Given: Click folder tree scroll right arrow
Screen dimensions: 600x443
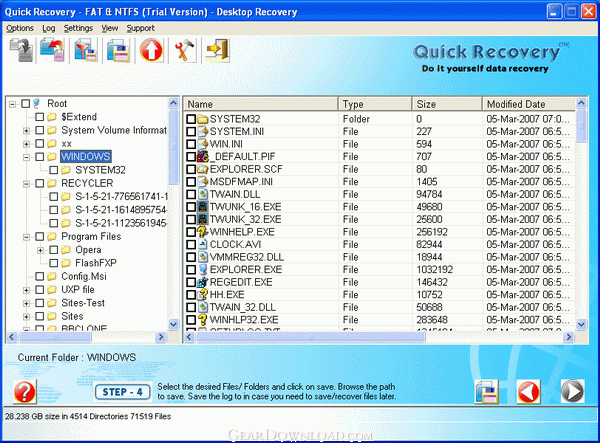Looking at the screenshot, I should tap(161, 337).
